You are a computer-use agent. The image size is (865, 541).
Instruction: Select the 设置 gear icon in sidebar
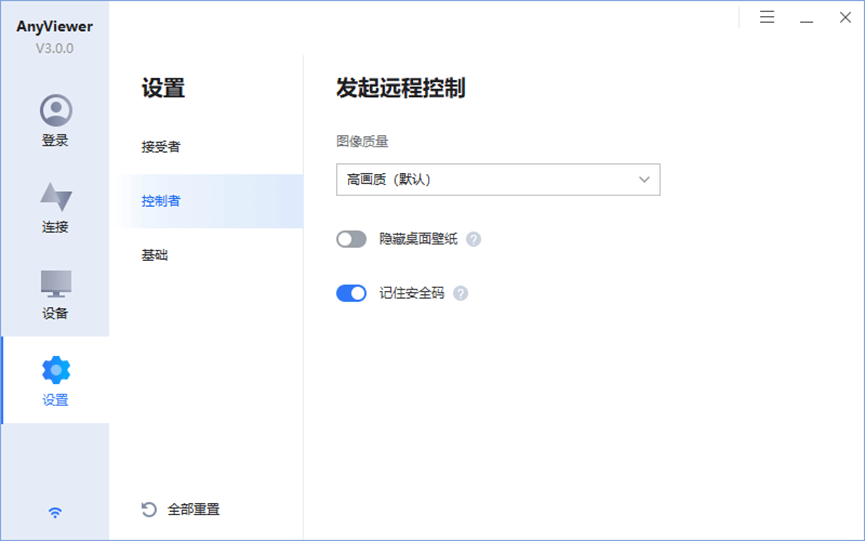[55, 370]
